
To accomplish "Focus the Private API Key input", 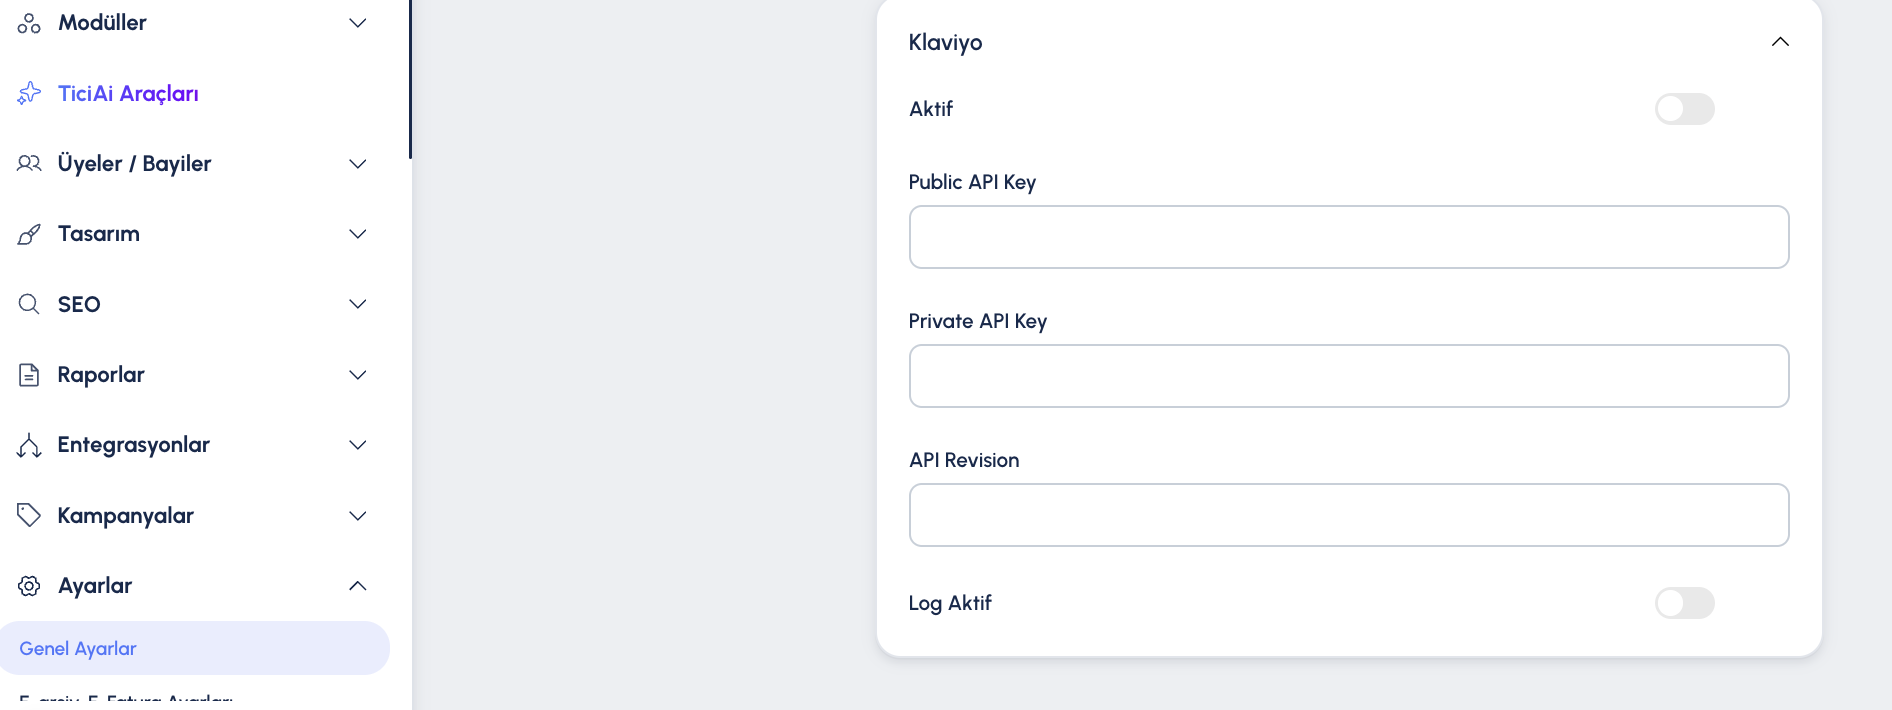I will pos(1348,376).
